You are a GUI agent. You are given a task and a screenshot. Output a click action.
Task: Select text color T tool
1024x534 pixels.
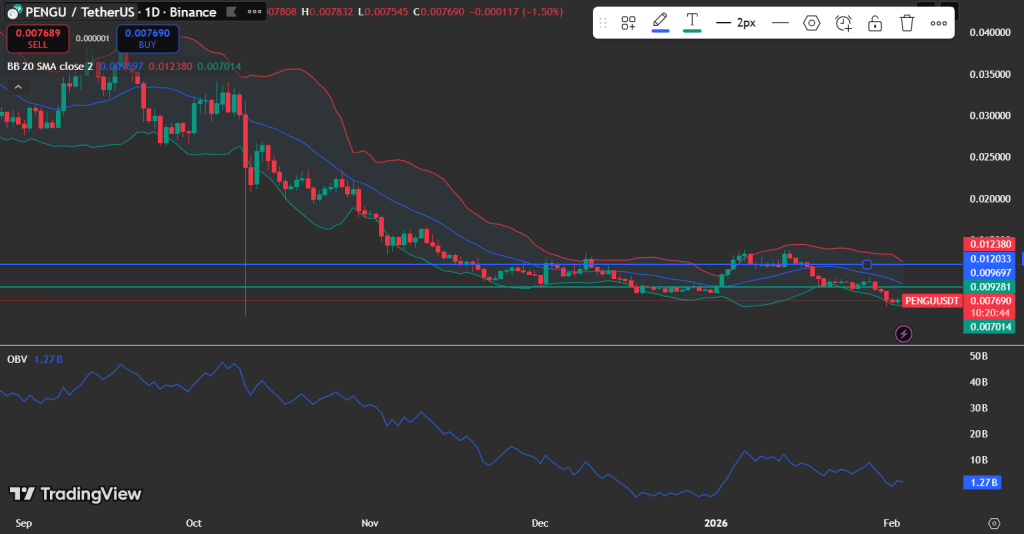click(692, 23)
